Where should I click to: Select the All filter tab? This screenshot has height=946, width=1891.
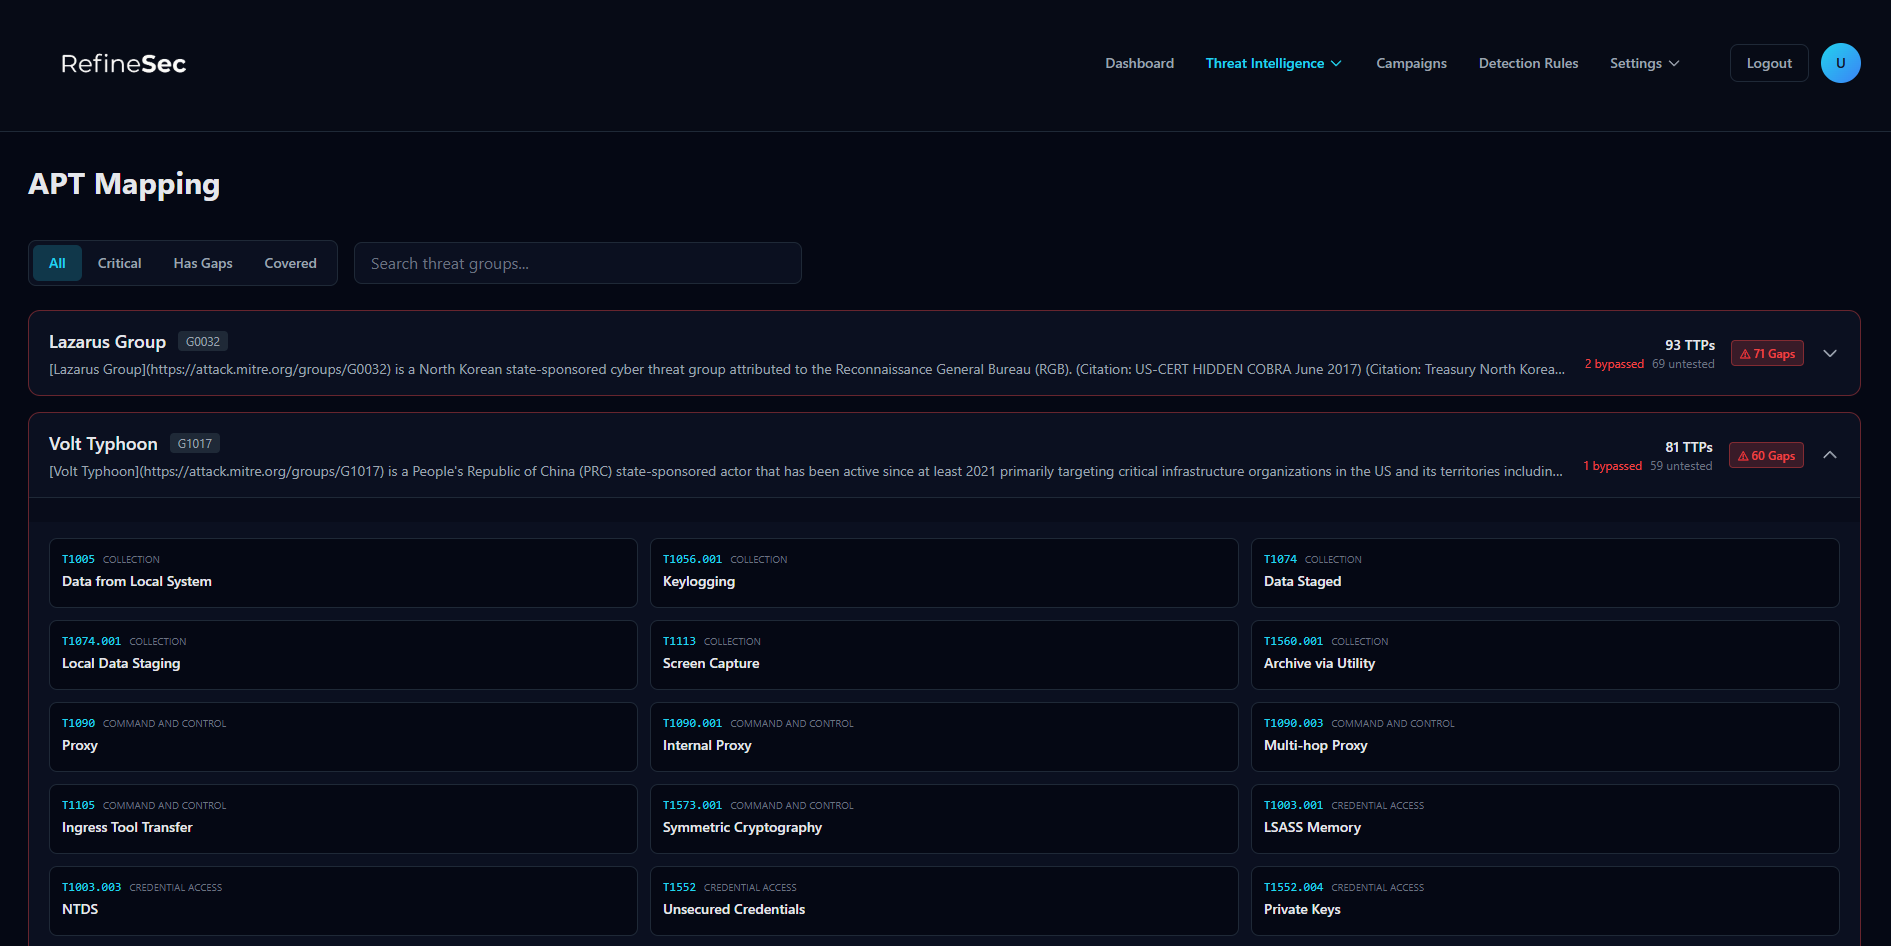pyautogui.click(x=57, y=263)
